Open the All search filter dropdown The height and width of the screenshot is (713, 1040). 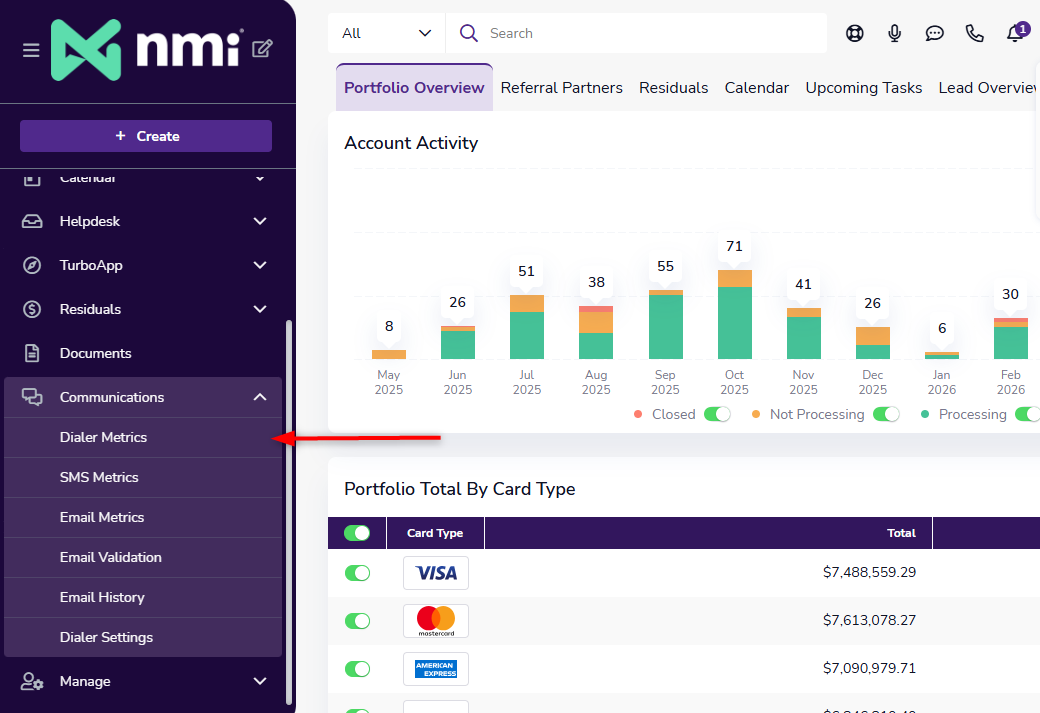(x=386, y=33)
